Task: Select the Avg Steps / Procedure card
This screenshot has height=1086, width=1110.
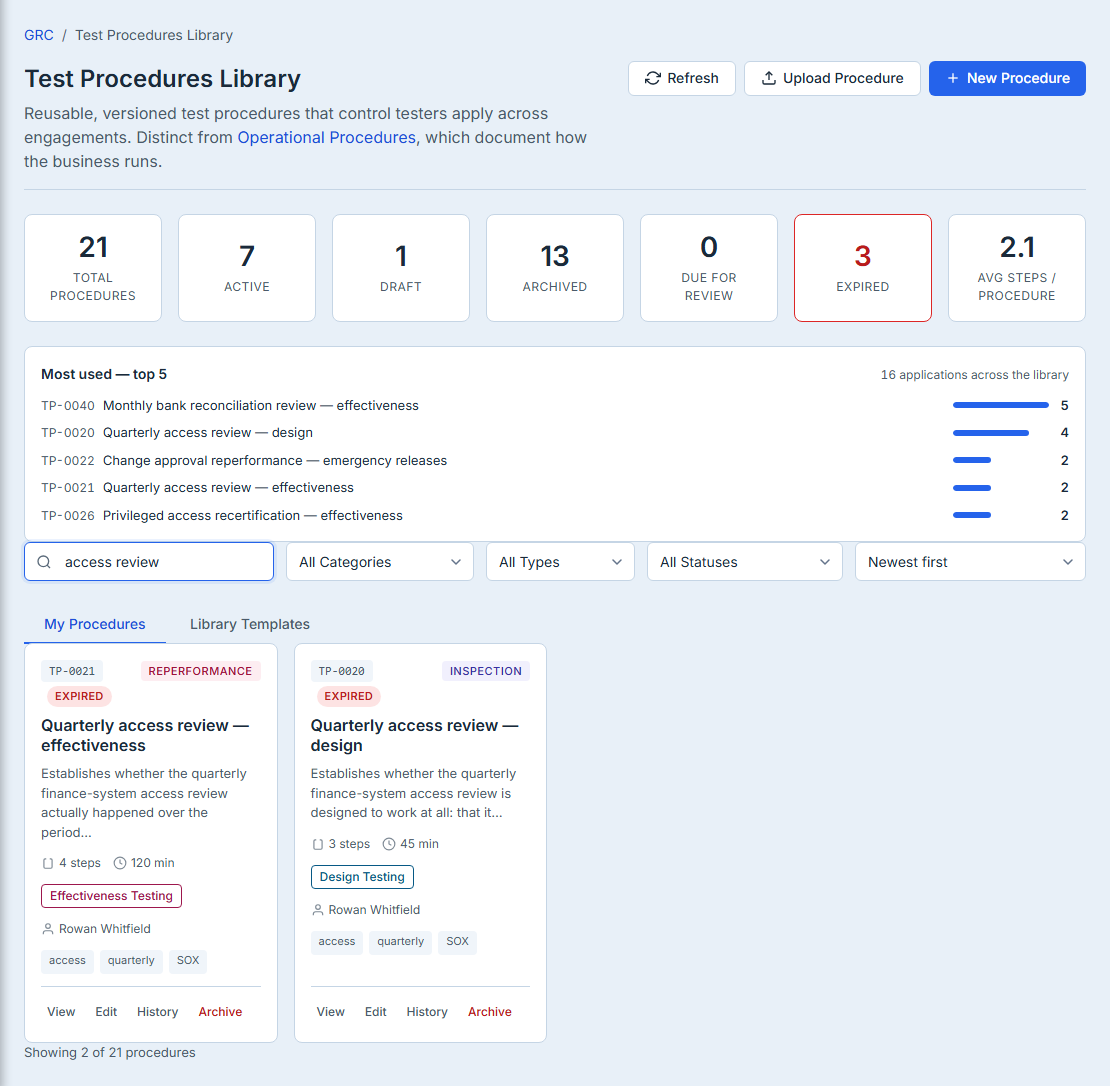Action: [x=1017, y=268]
